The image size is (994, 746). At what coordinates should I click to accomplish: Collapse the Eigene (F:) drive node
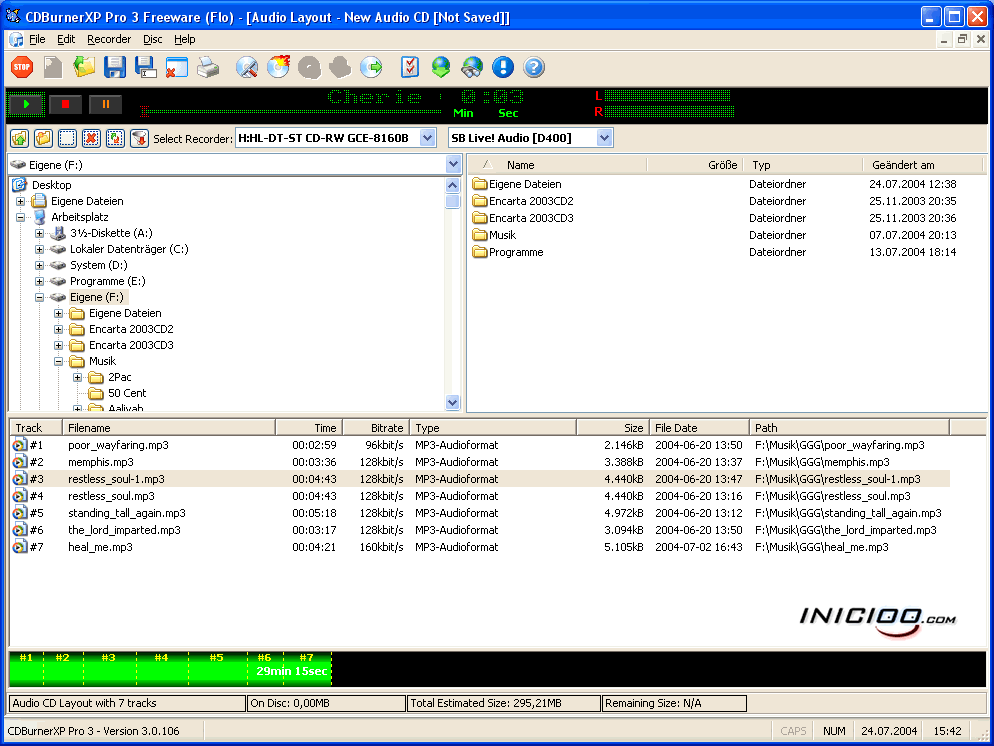tap(39, 297)
